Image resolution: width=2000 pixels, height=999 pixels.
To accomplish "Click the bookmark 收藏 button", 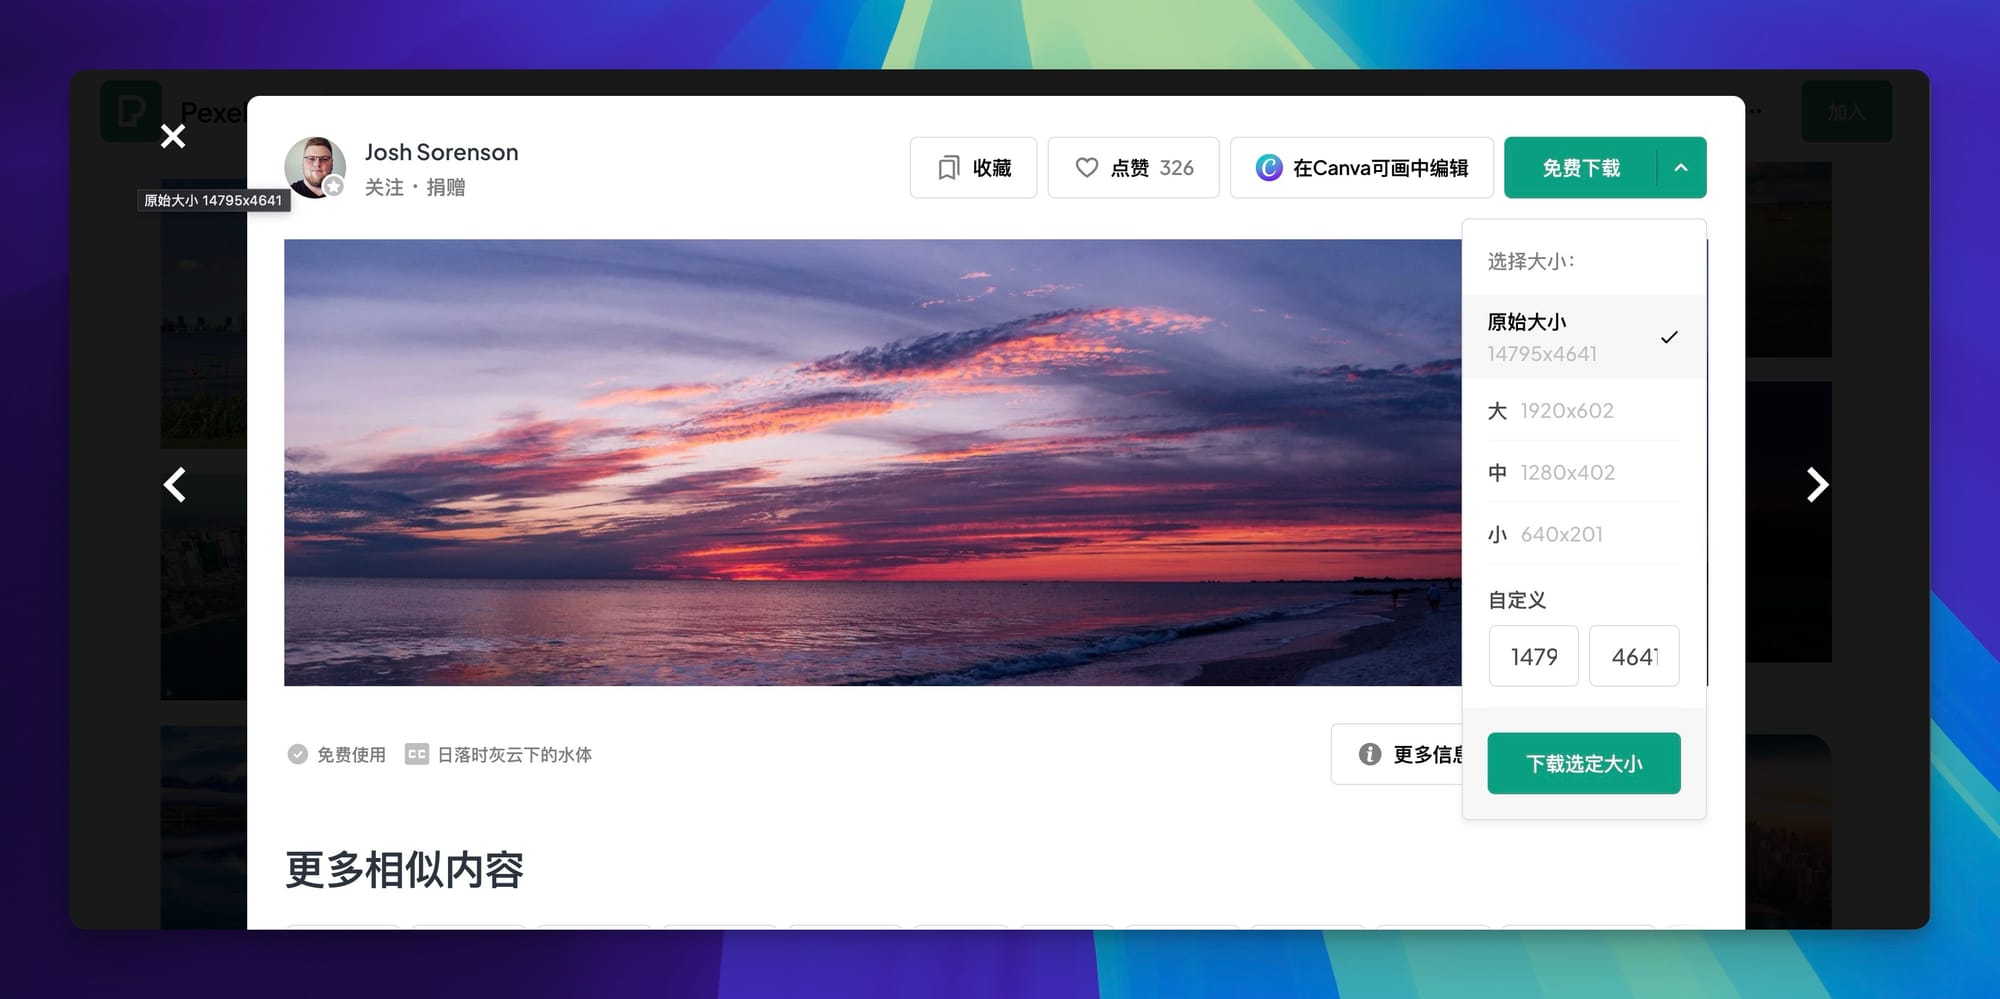I will pyautogui.click(x=973, y=168).
